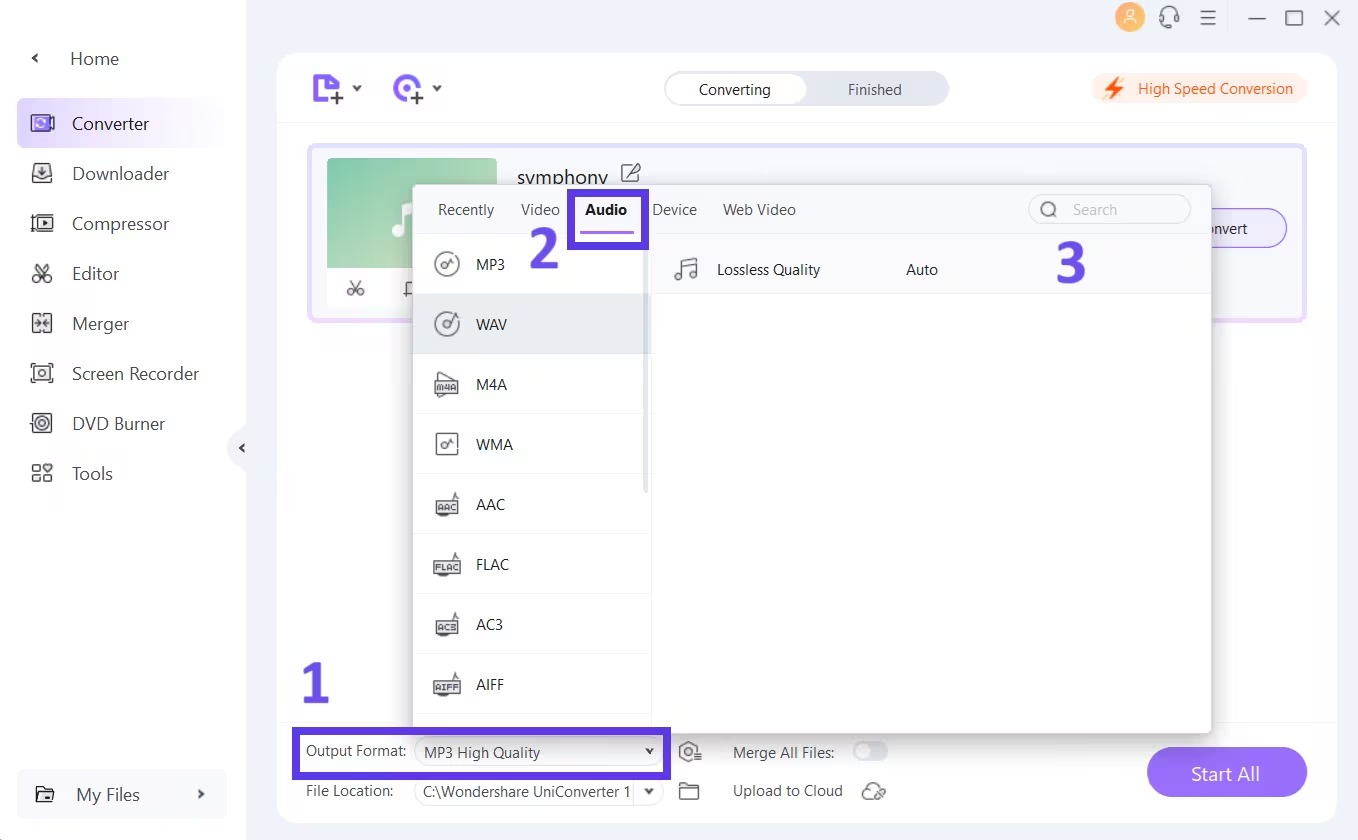Open My Files in the sidebar

pos(121,794)
